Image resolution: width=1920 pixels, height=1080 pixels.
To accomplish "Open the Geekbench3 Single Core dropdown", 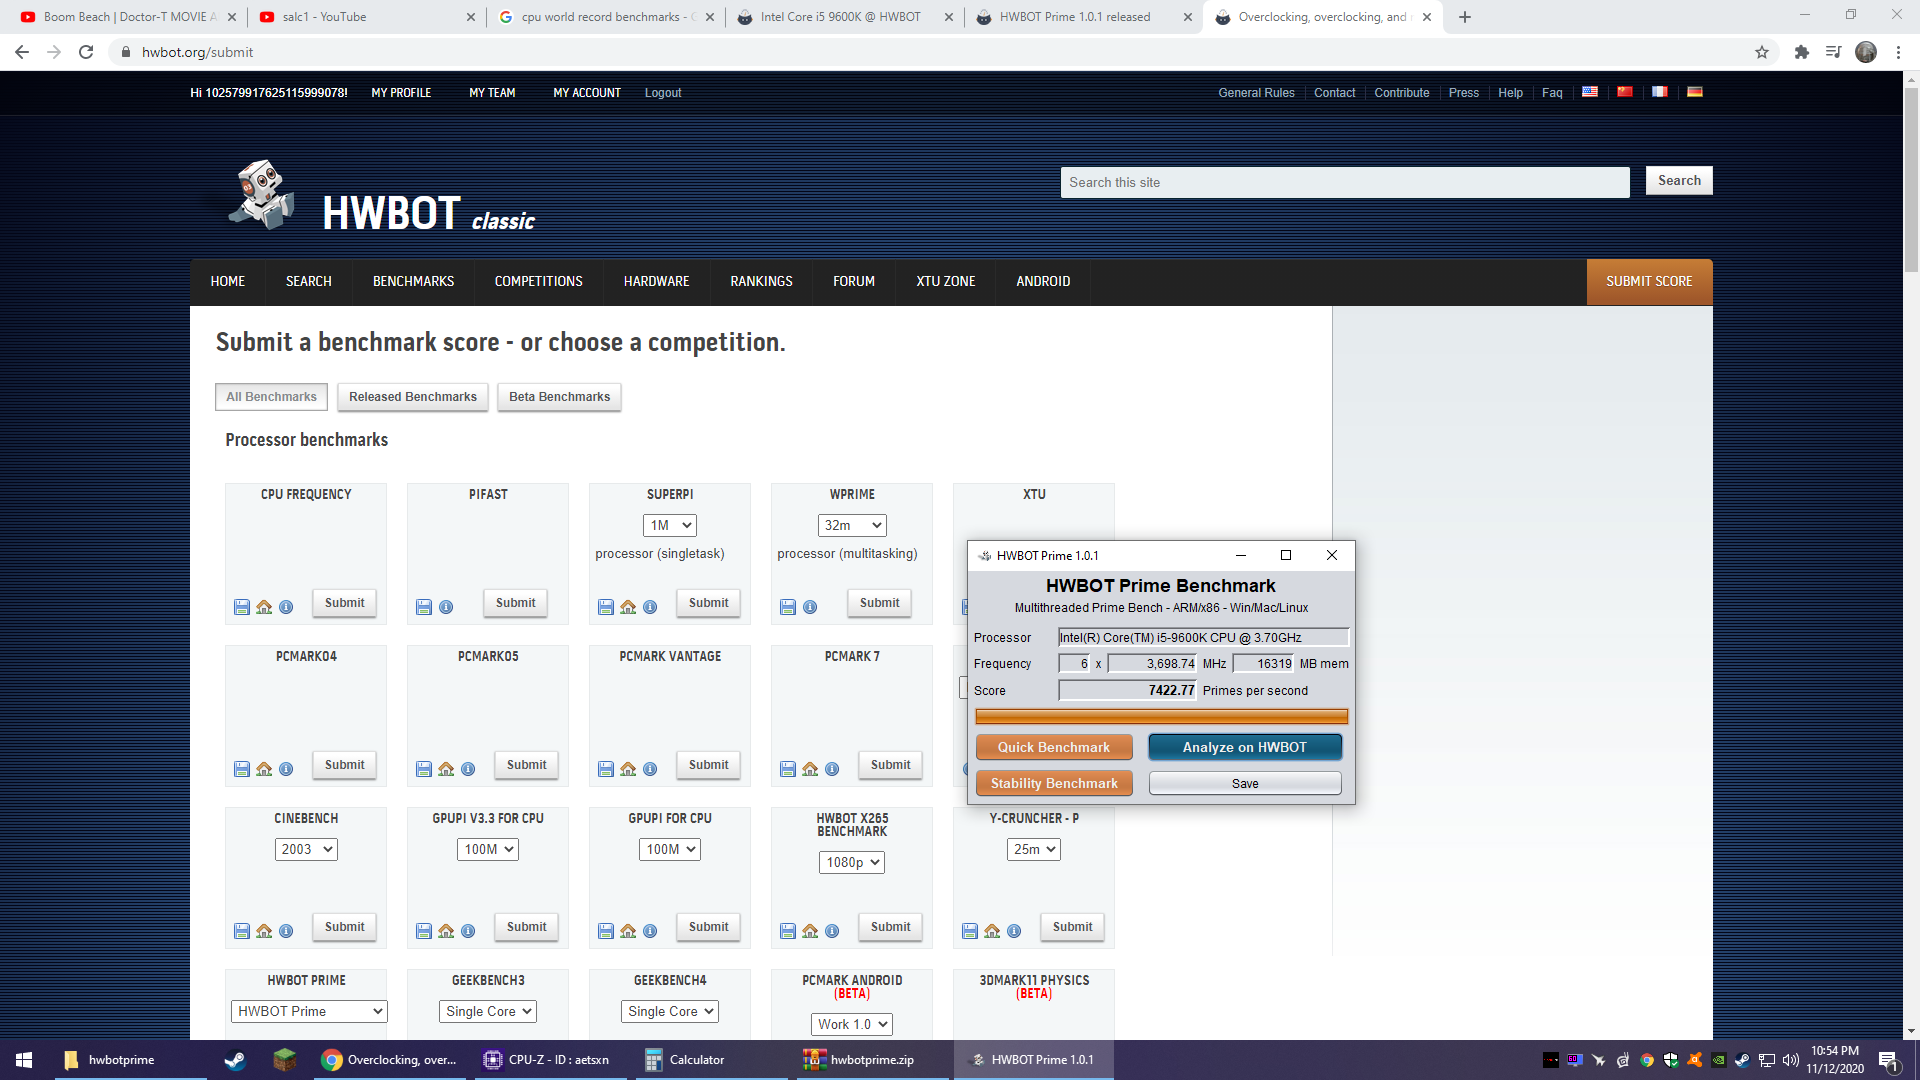I will (x=488, y=1011).
